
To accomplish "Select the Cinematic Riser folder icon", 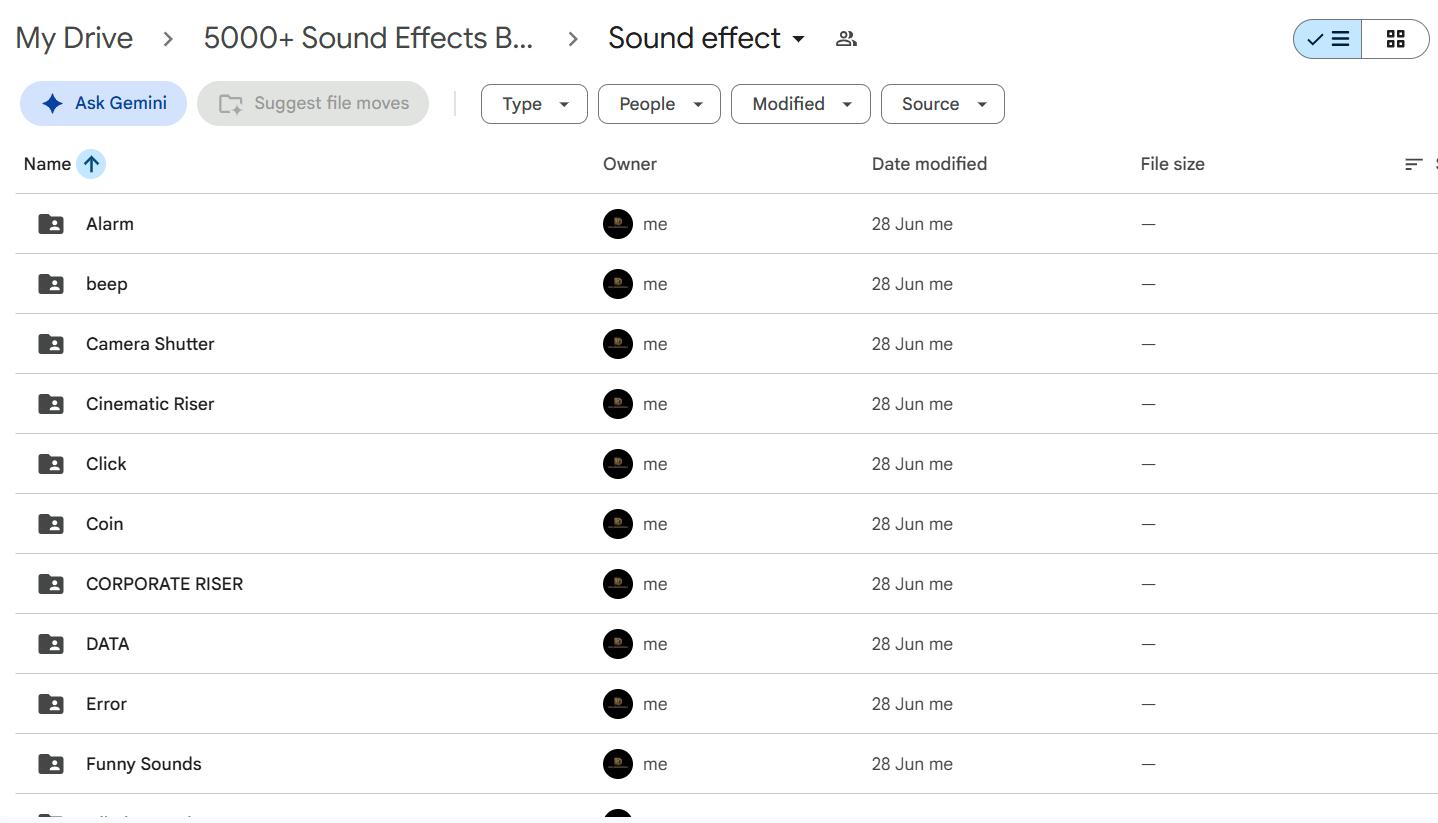I will [x=51, y=404].
